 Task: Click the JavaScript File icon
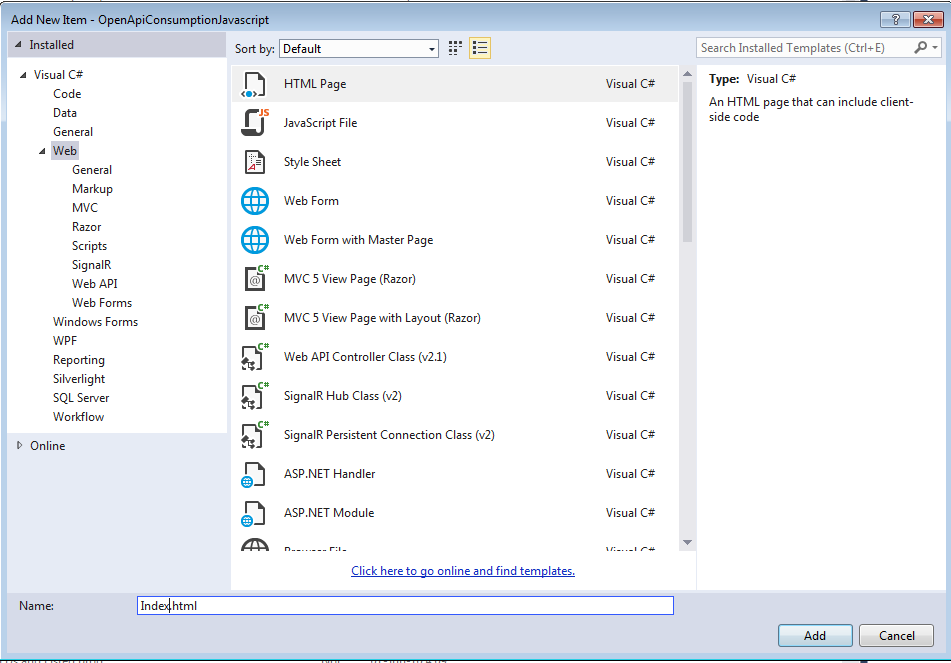click(255, 123)
